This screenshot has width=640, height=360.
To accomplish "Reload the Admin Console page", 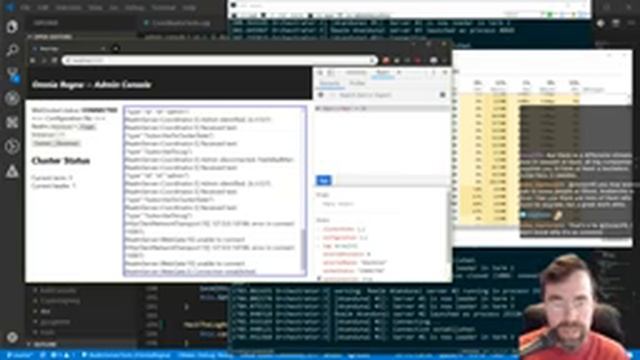I will click(x=54, y=60).
